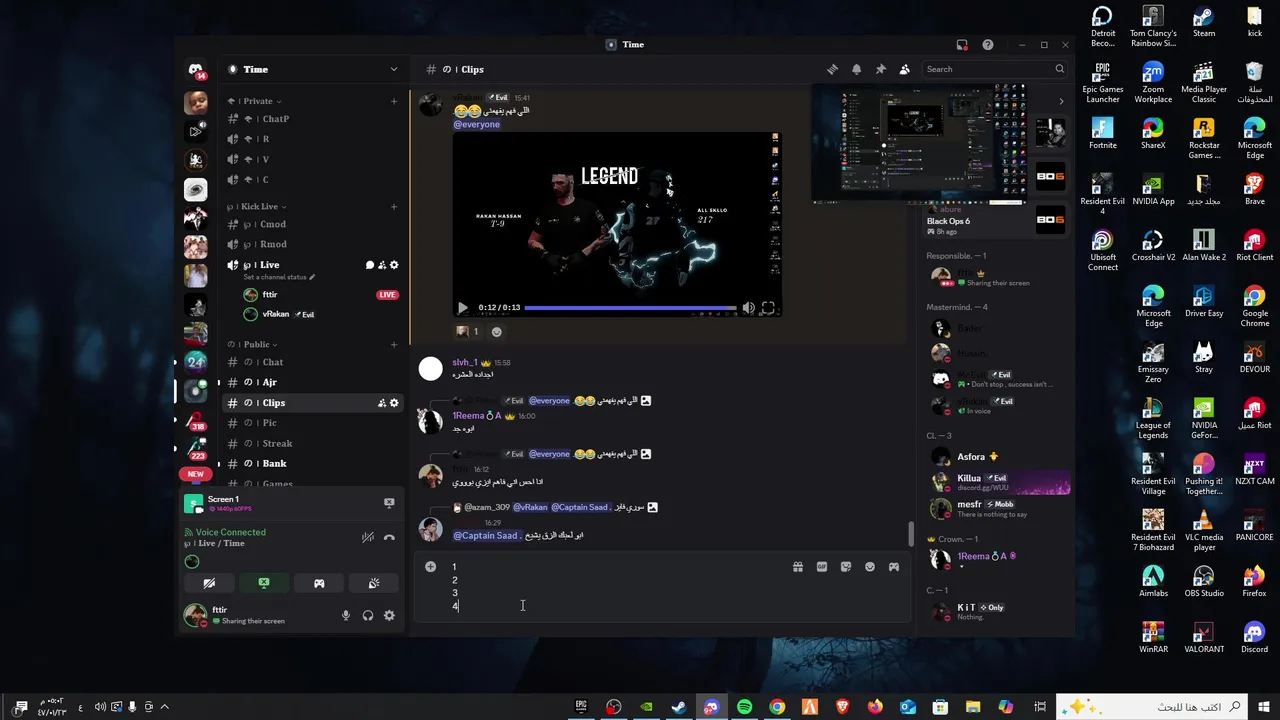Open user settings gear

point(389,616)
